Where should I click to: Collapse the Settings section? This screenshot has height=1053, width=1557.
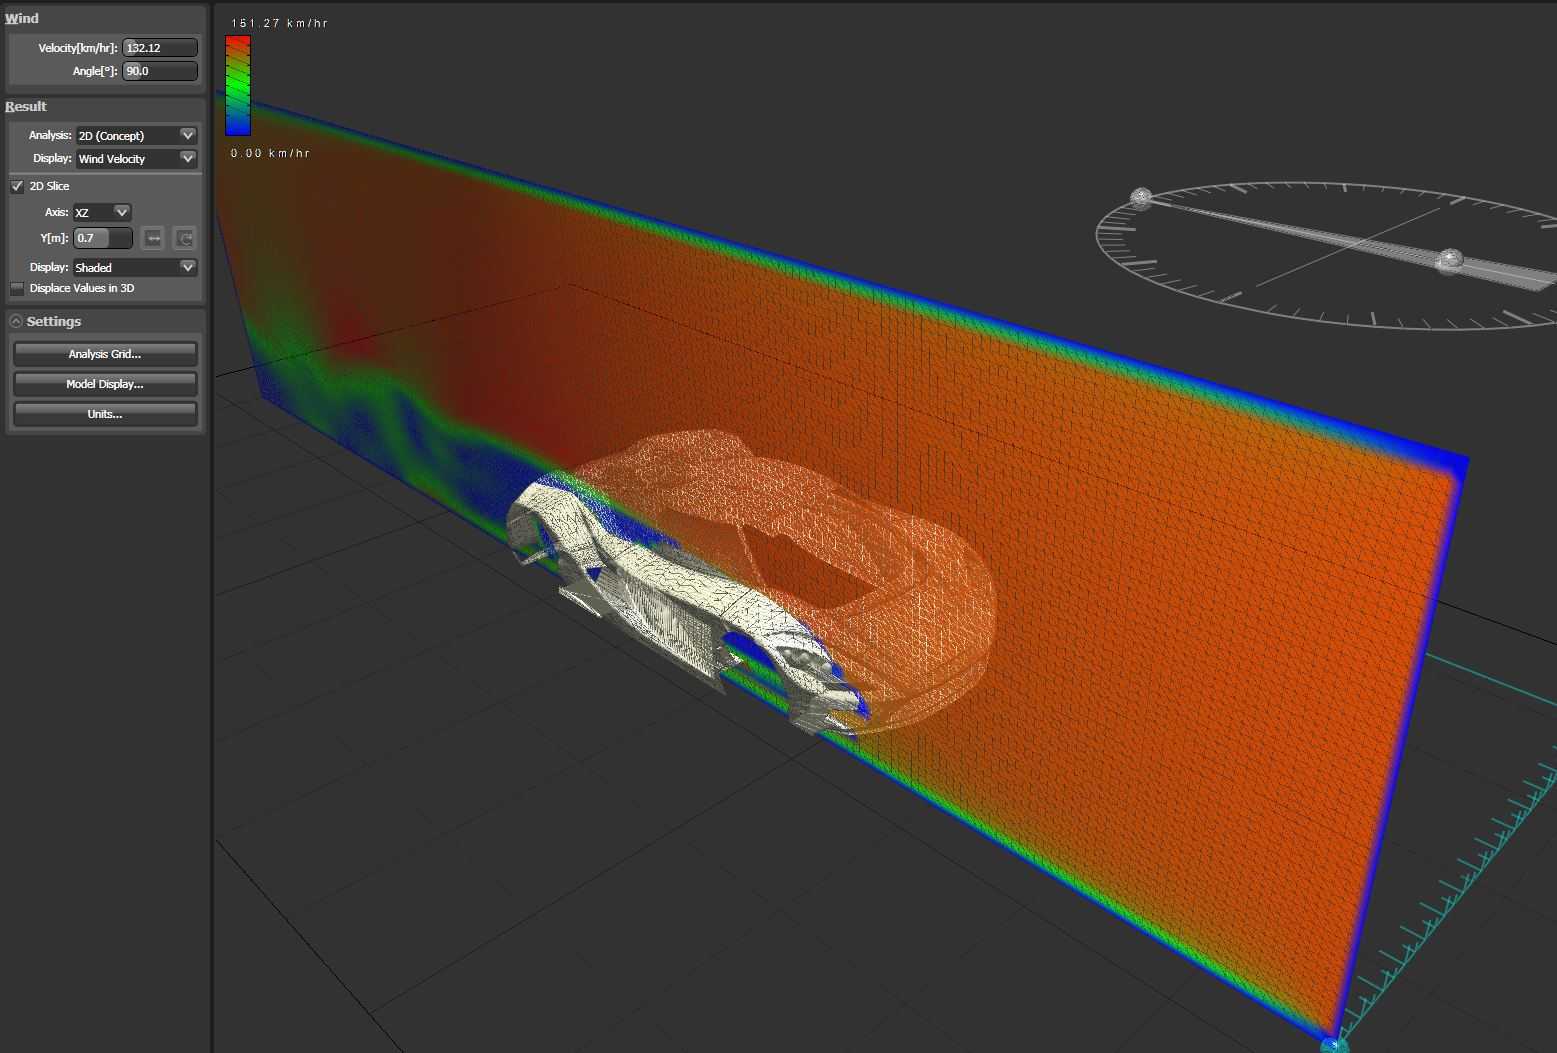pos(16,321)
